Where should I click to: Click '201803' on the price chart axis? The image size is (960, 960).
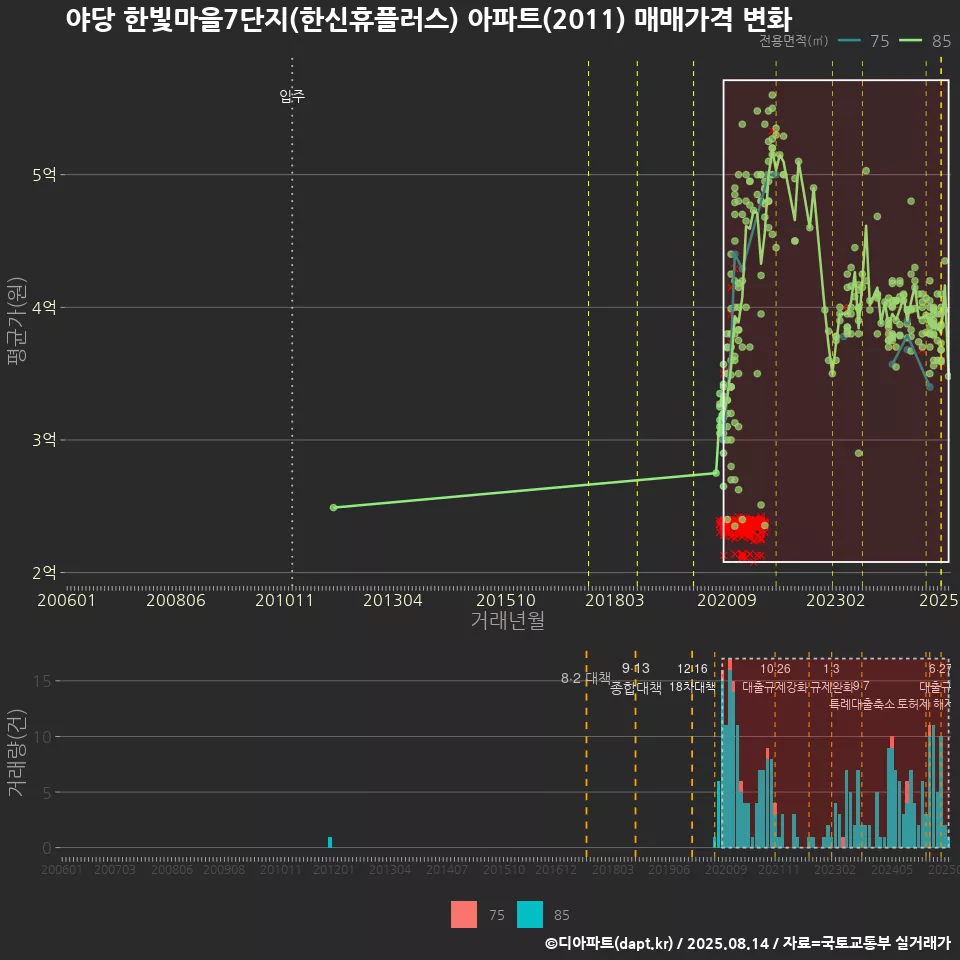coord(615,600)
